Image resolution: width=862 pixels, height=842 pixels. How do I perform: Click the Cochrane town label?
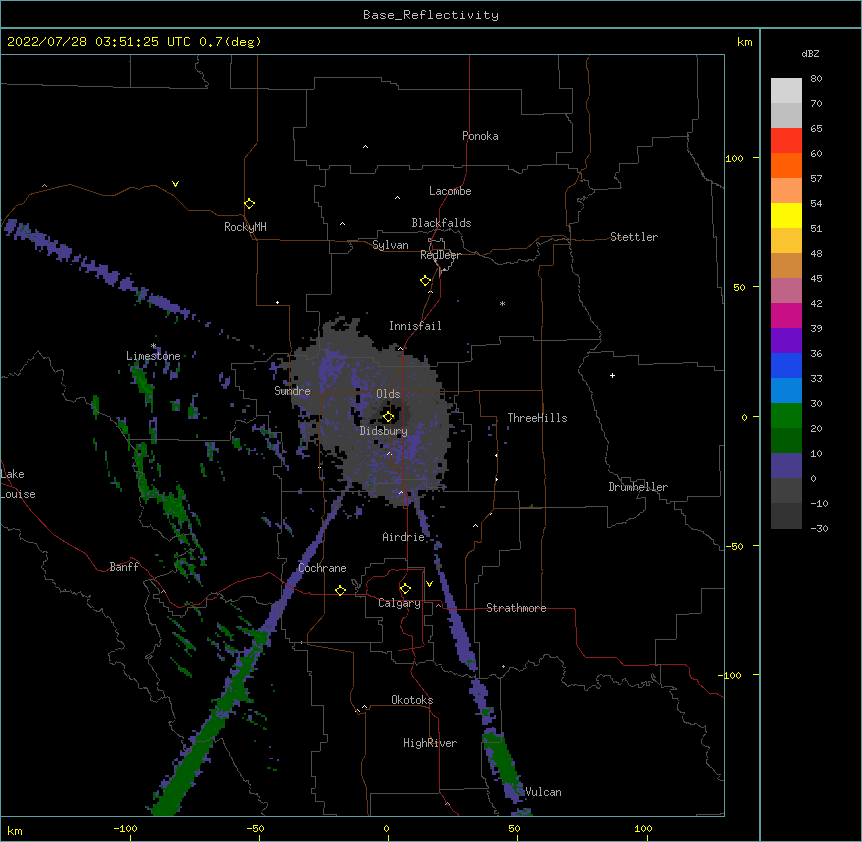point(322,568)
